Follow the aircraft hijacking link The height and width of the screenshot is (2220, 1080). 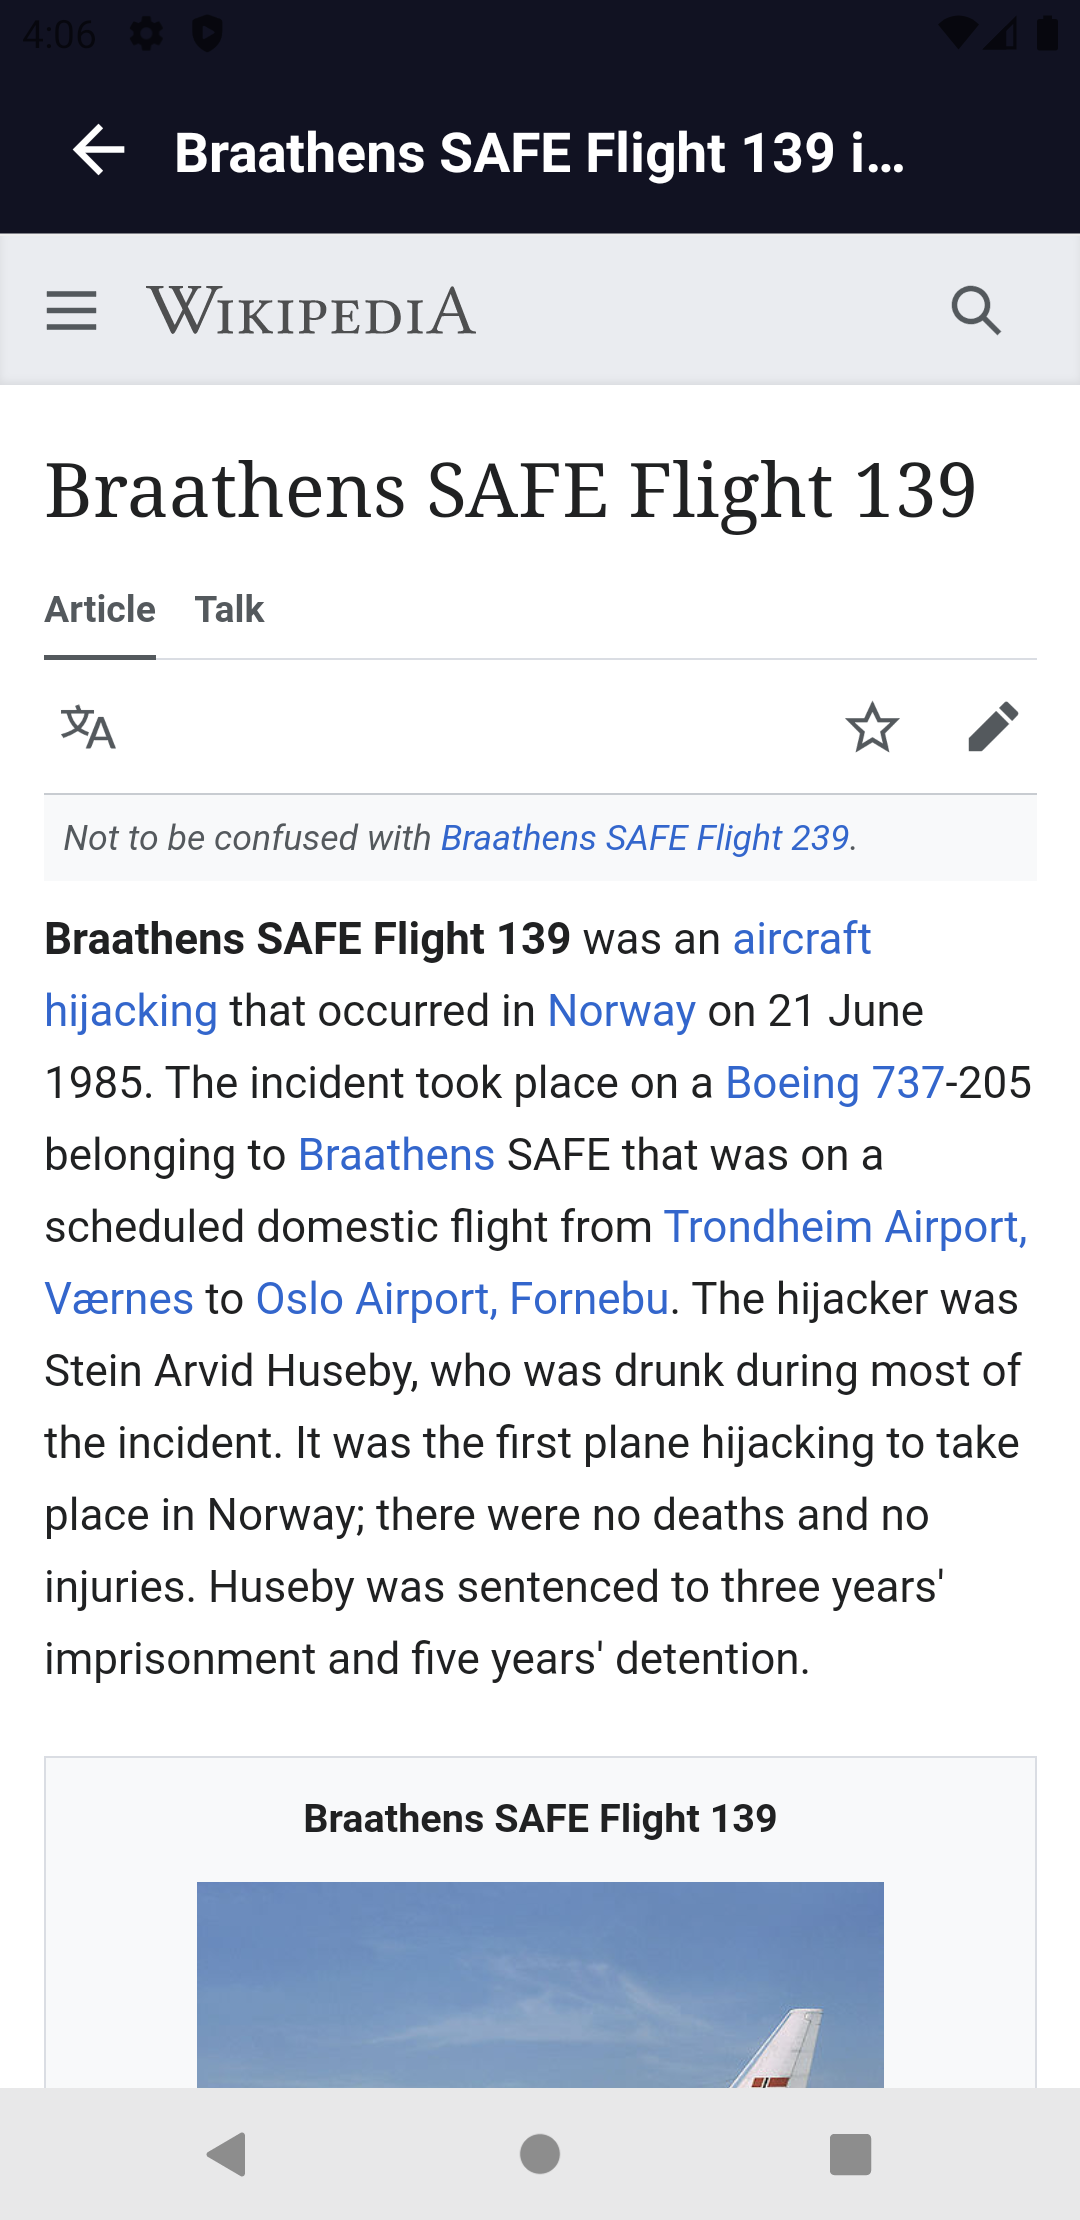(802, 939)
